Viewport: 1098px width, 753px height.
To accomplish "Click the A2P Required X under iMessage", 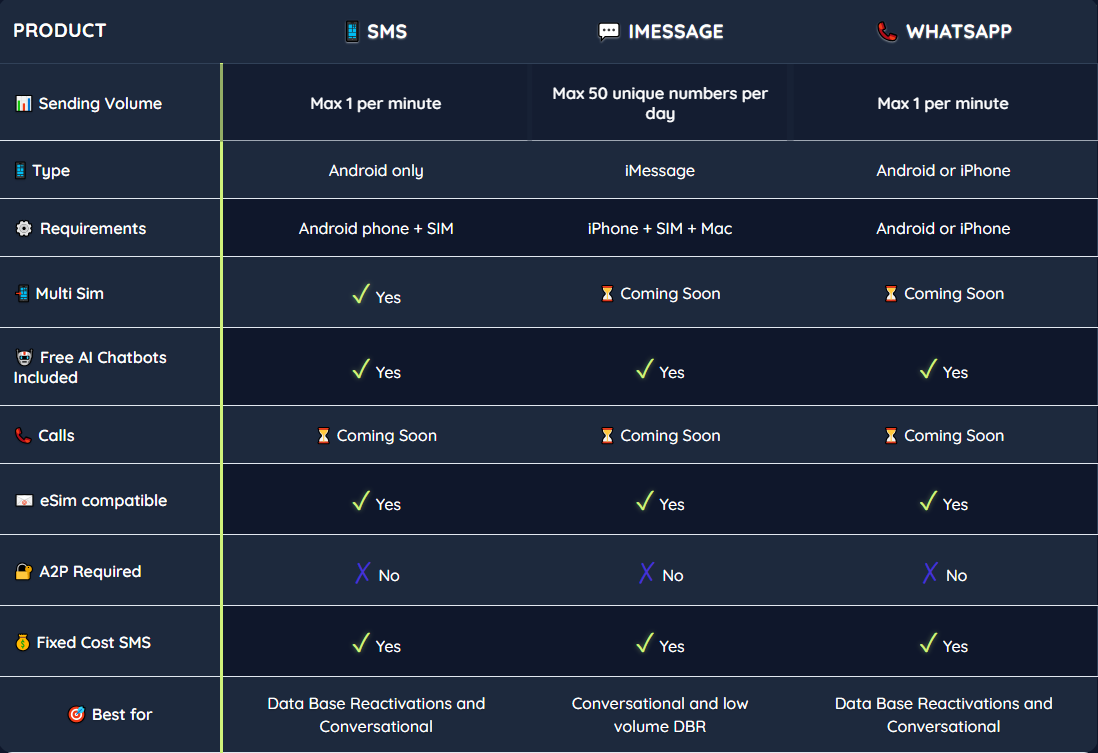I will point(647,573).
